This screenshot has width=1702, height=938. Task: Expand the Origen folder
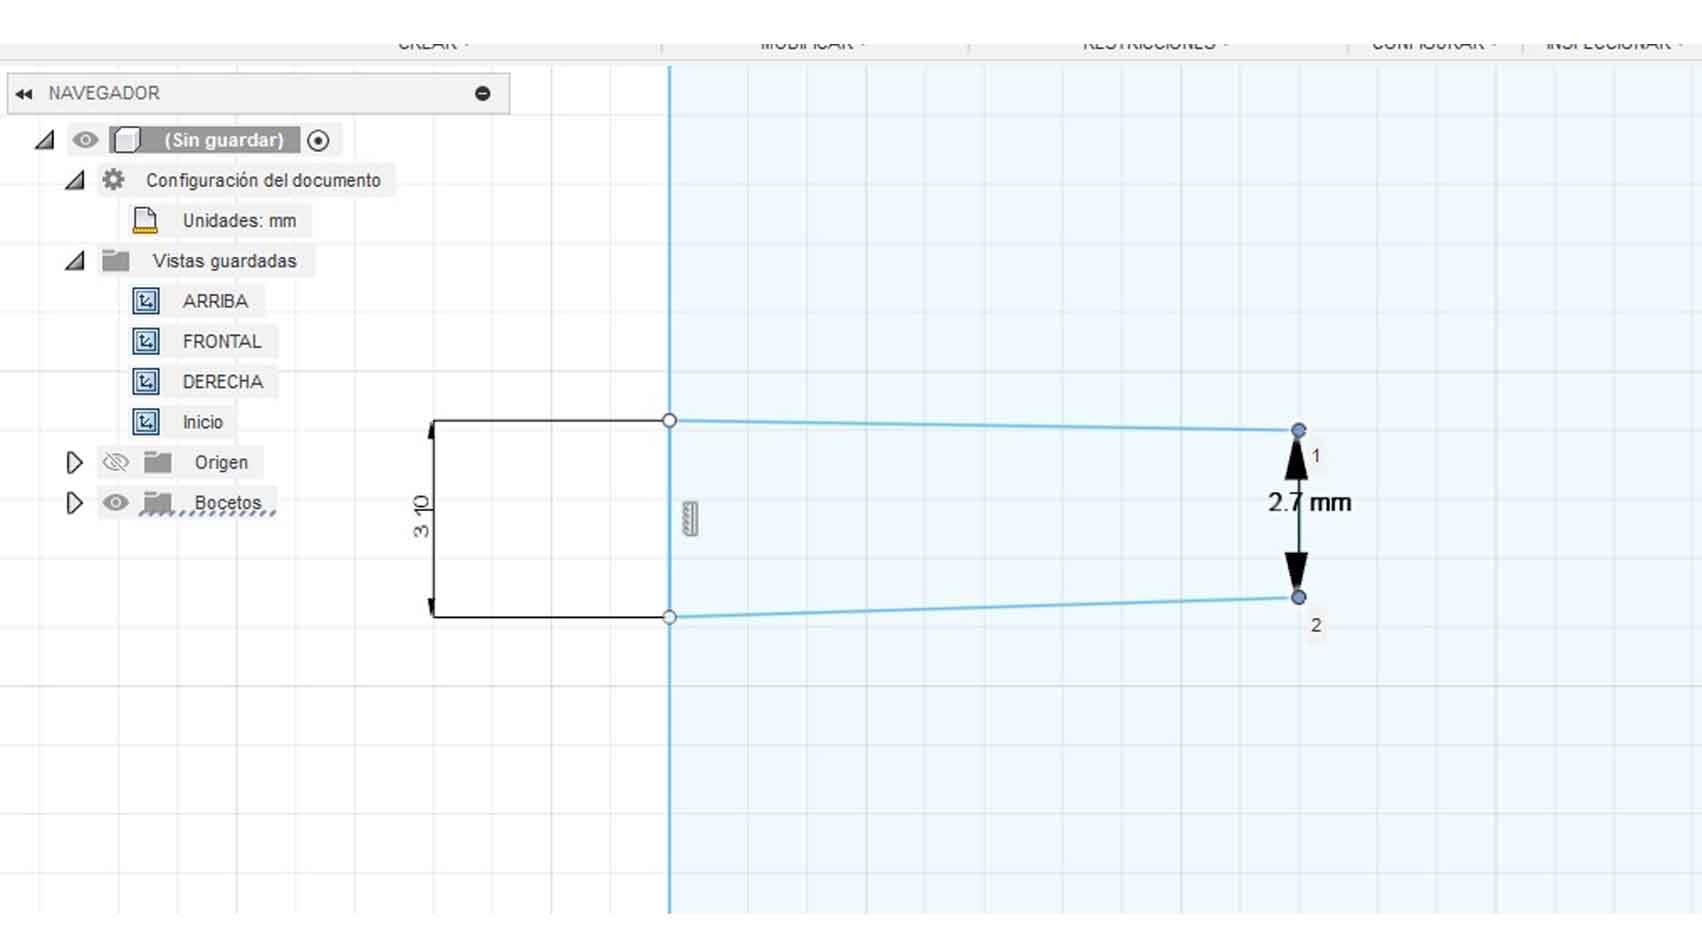point(74,462)
